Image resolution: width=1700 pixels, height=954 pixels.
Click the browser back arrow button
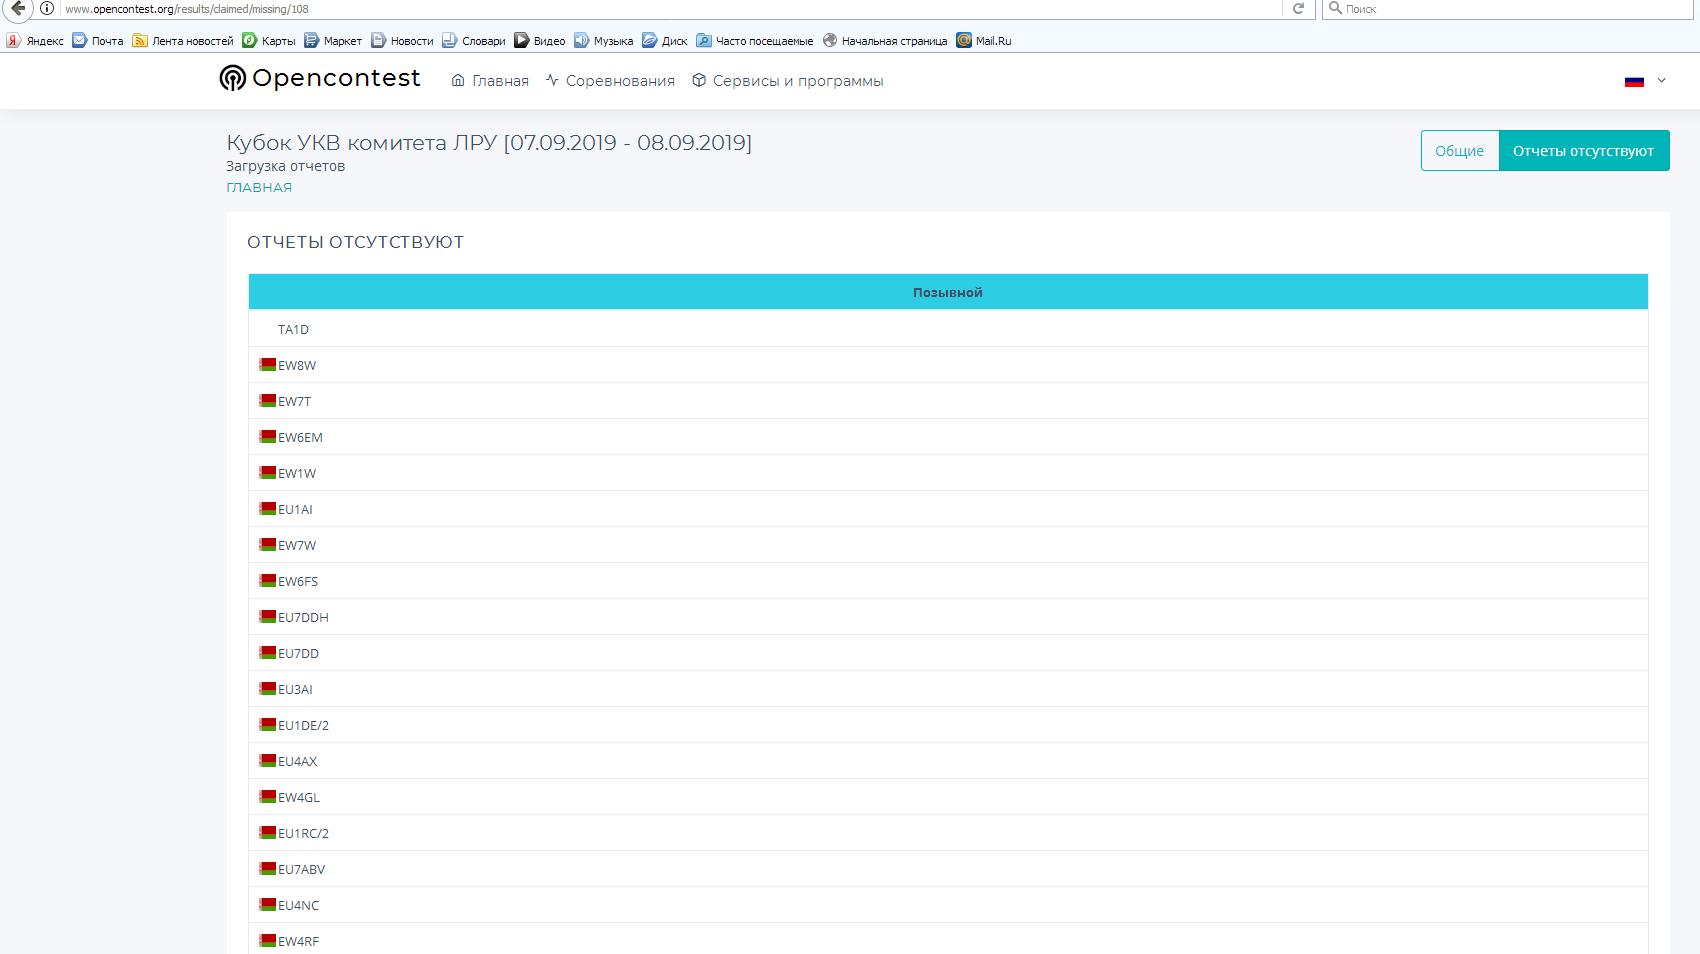pos(17,9)
